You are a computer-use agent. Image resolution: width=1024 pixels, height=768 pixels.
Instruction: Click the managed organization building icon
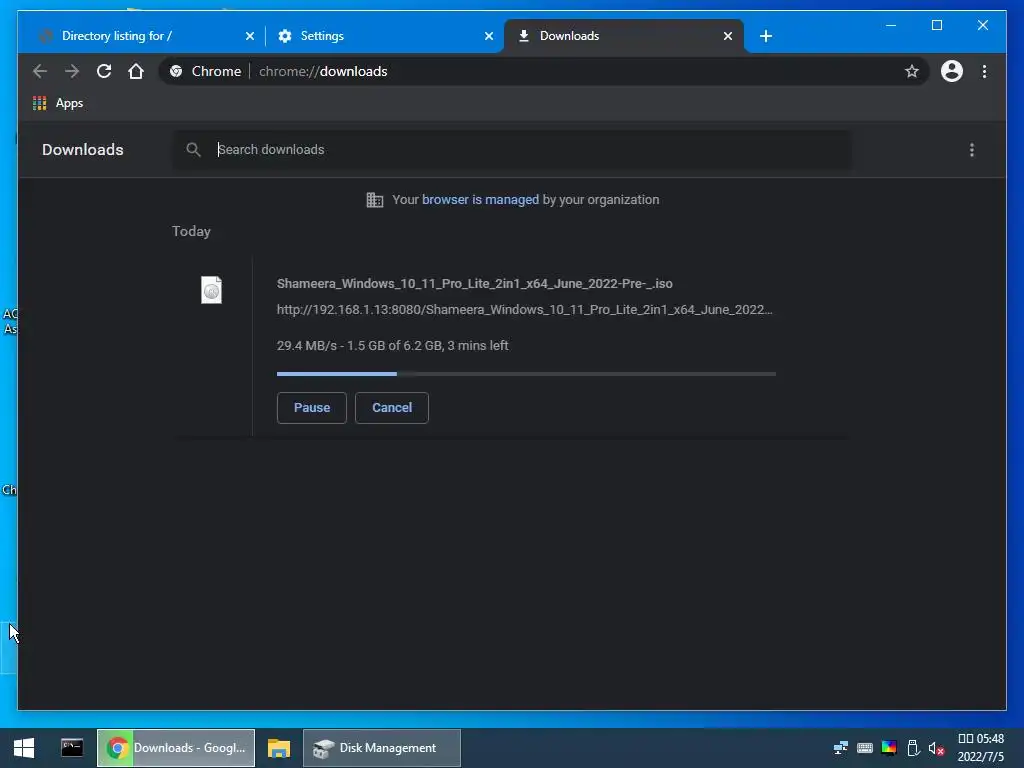(375, 200)
